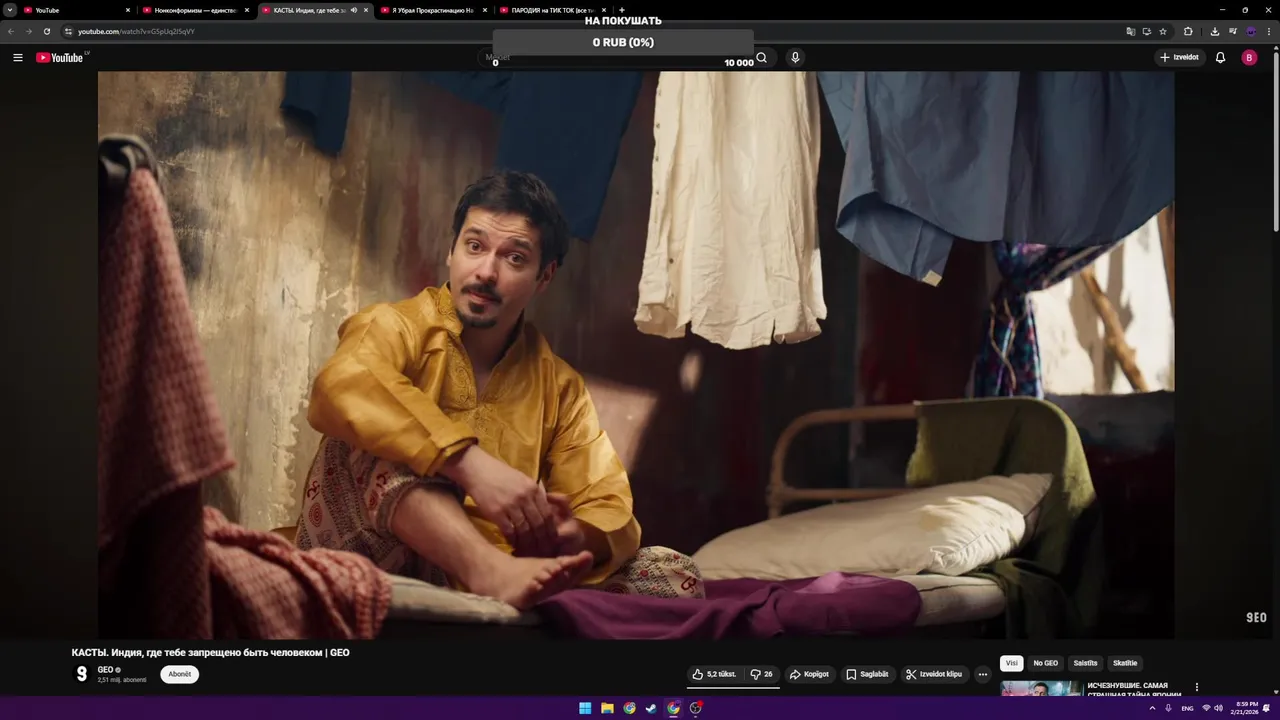
Task: Select the Visi filter chip
Action: coord(1011,663)
